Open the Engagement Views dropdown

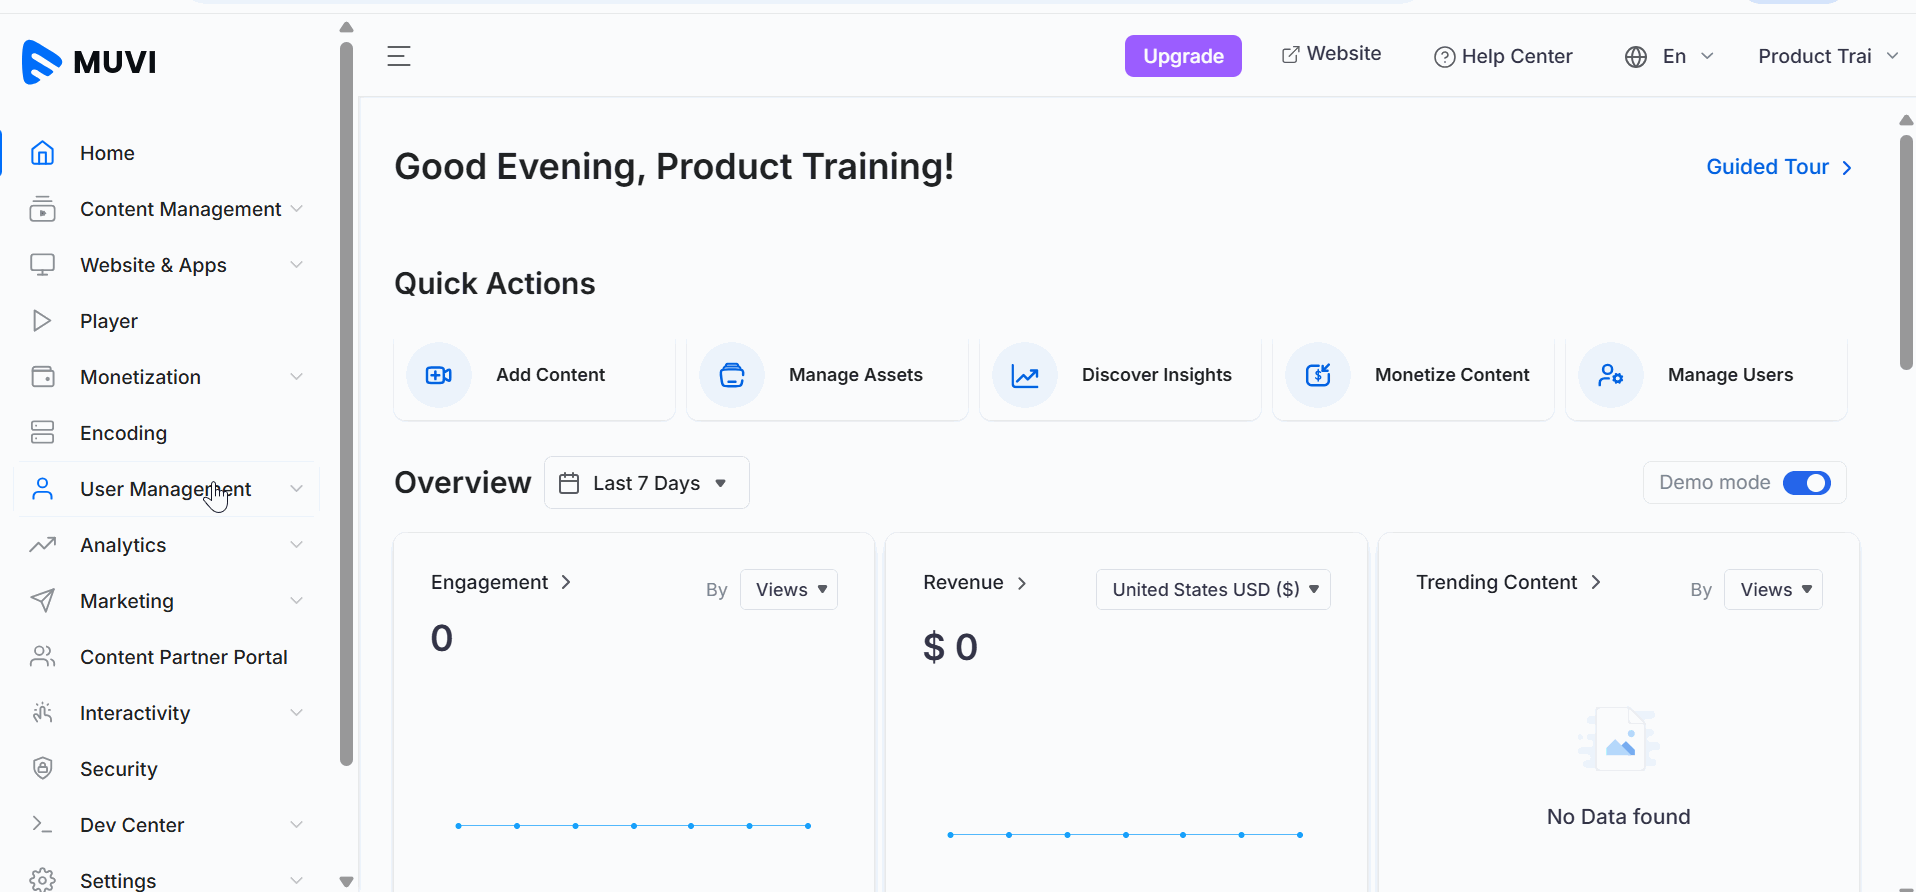(789, 590)
